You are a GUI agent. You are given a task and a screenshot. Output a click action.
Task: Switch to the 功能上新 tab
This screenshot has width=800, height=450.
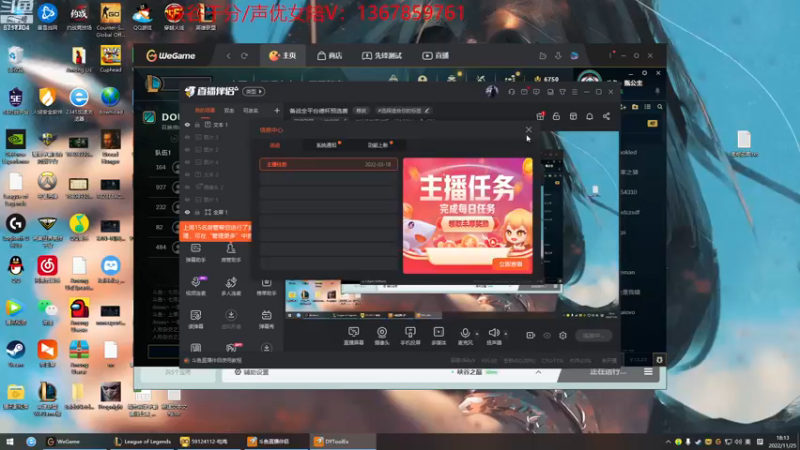click(x=379, y=145)
